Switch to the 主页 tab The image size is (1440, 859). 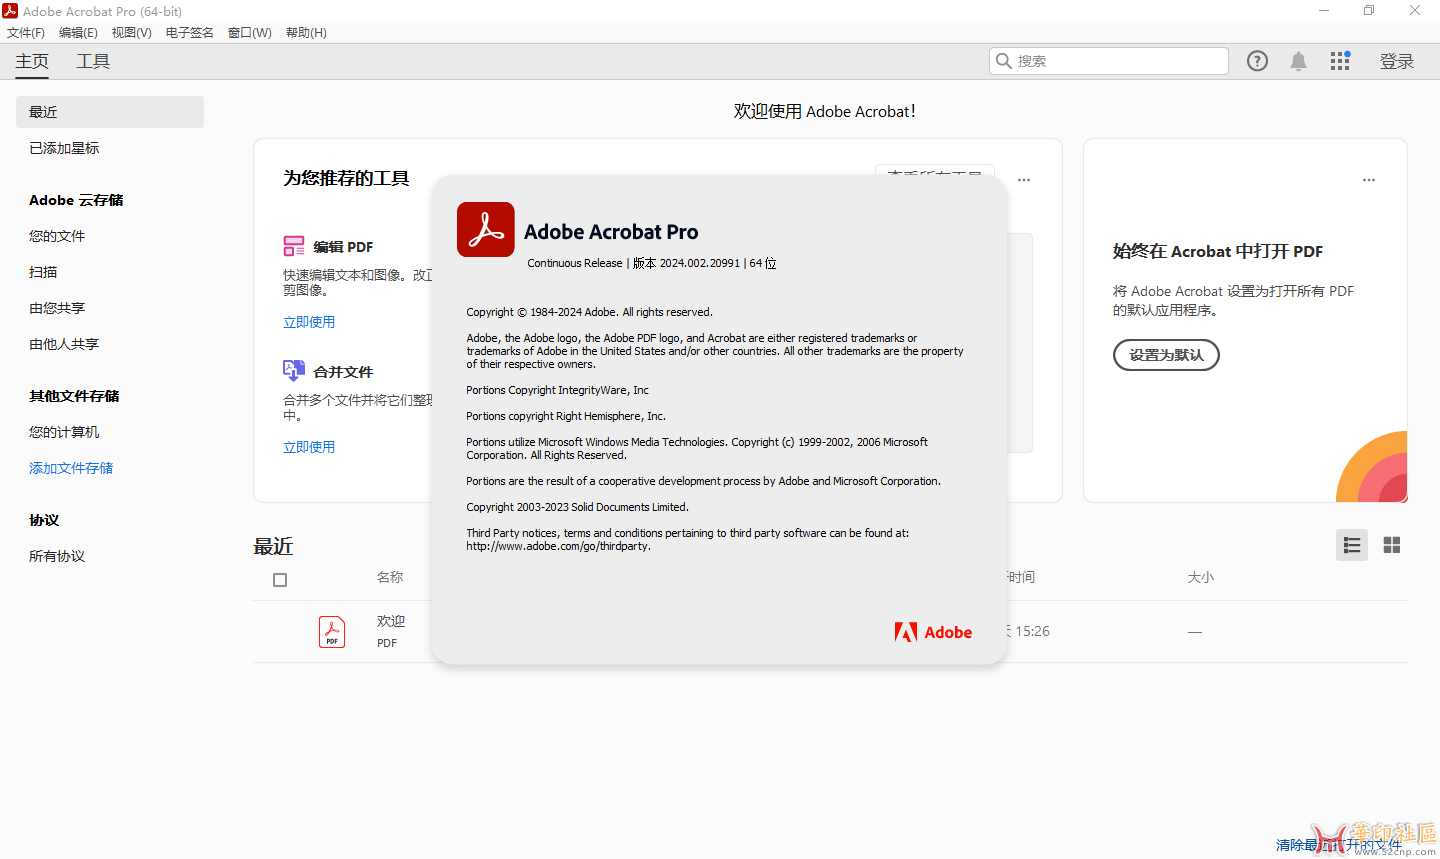point(32,61)
